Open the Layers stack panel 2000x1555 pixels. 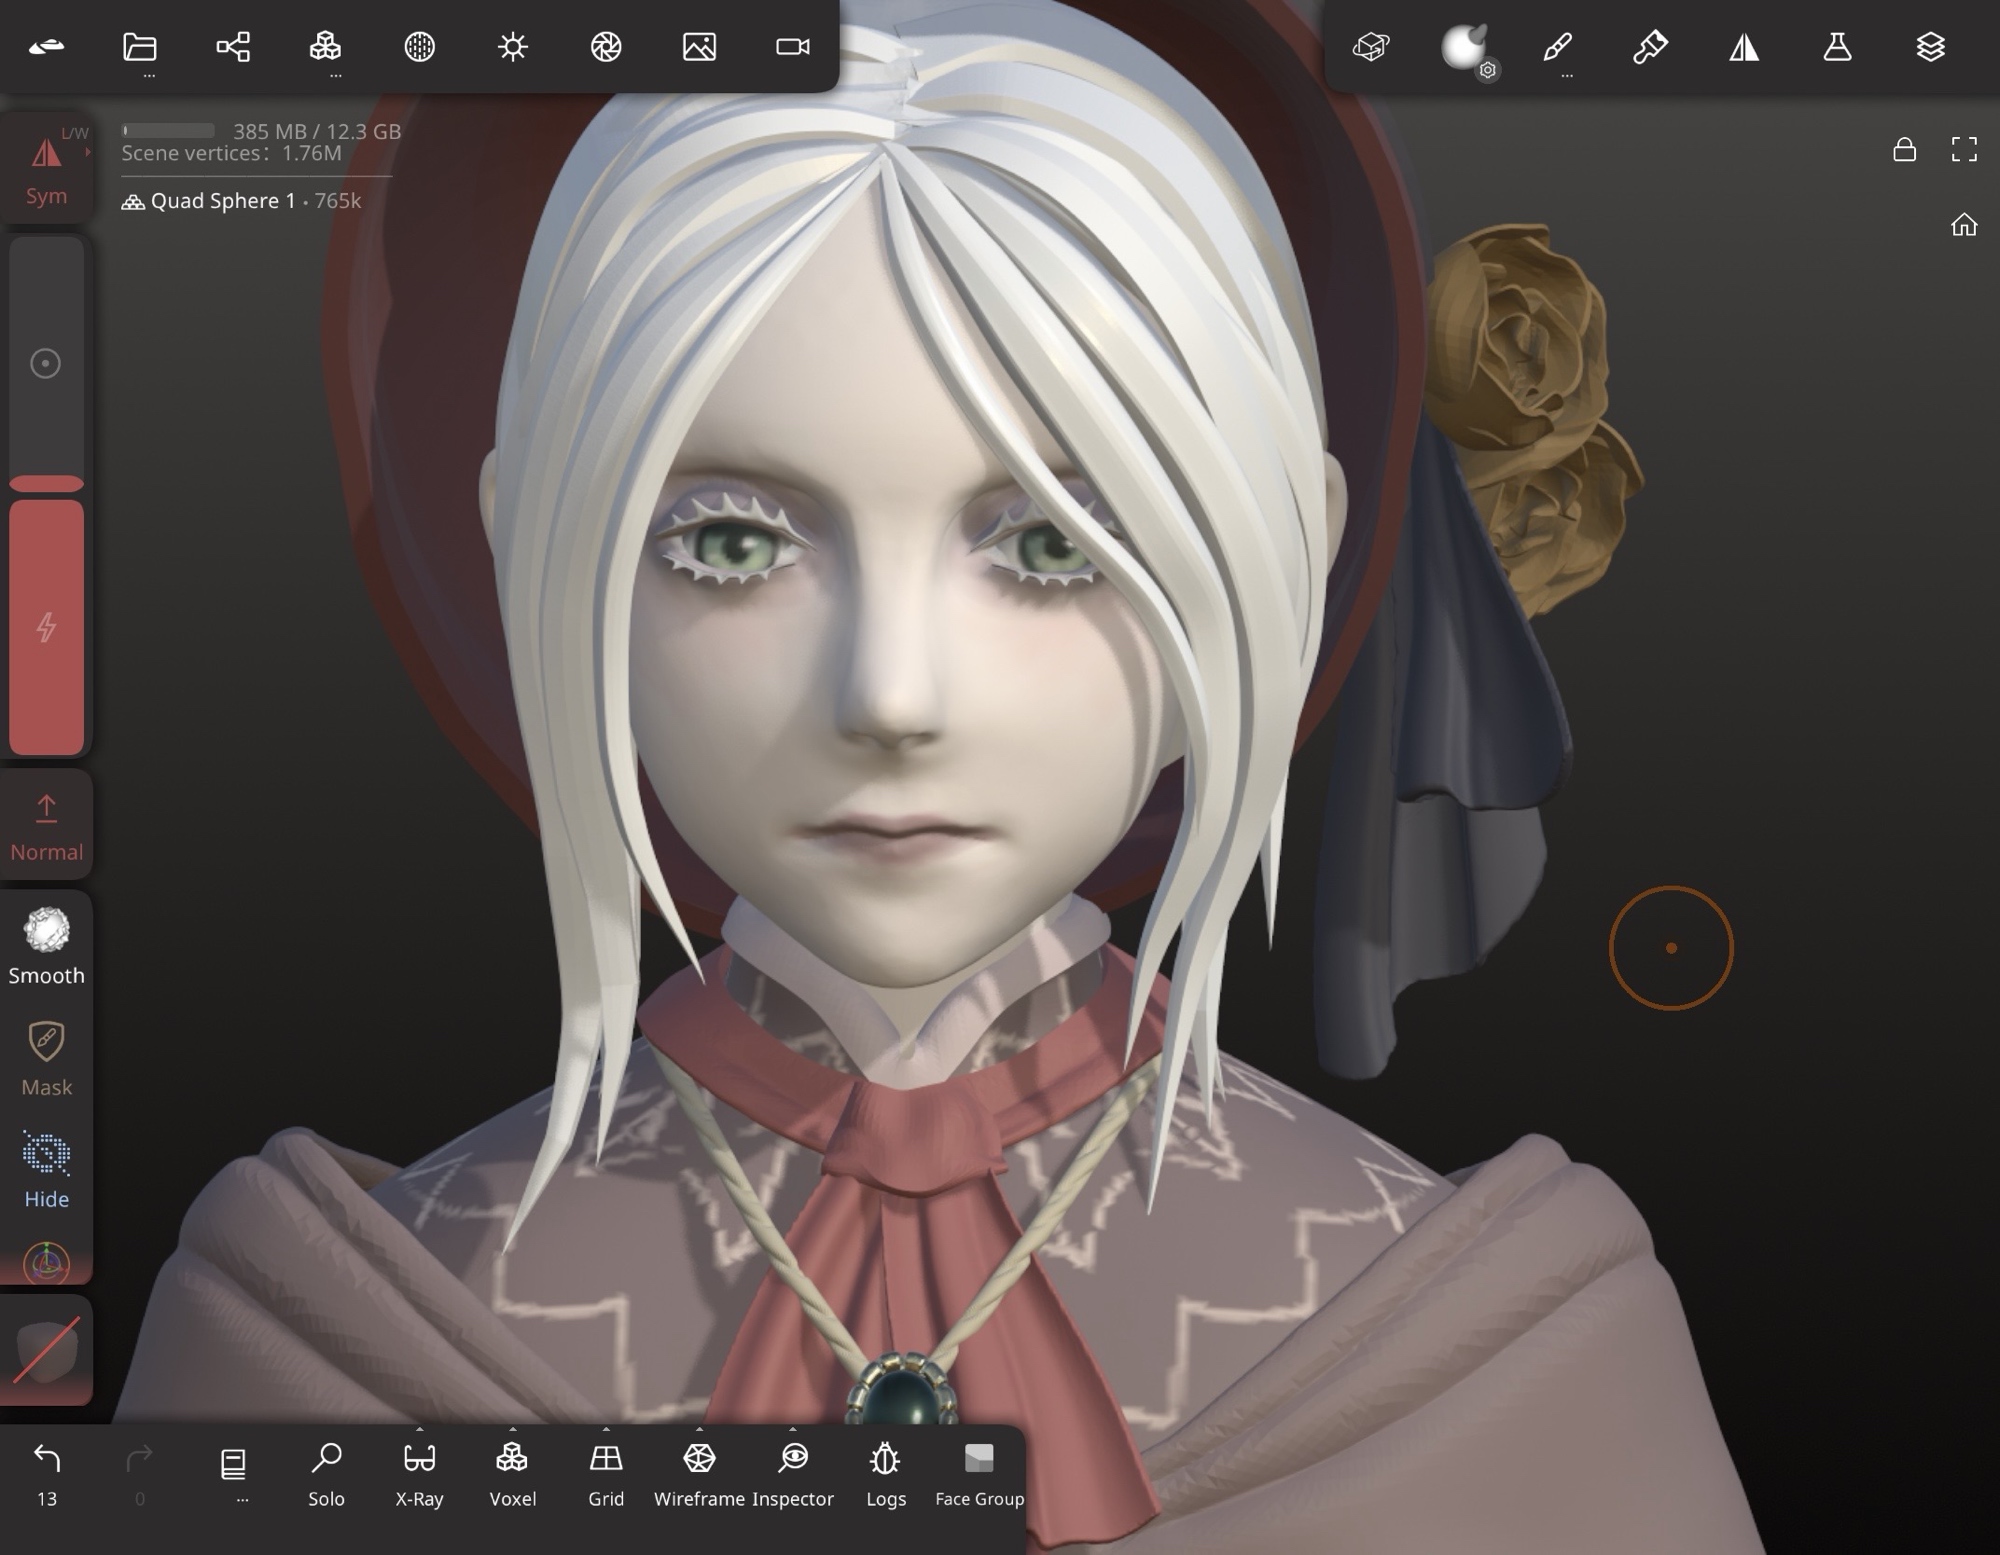click(x=1930, y=47)
